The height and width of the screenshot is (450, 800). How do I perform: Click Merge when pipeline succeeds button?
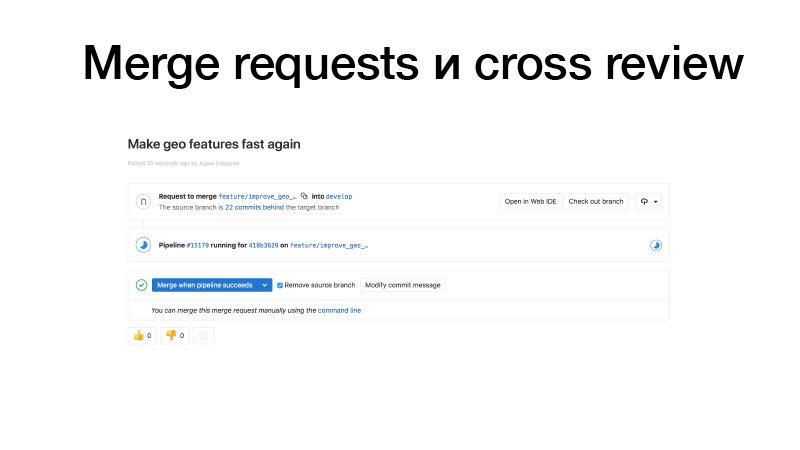click(205, 285)
